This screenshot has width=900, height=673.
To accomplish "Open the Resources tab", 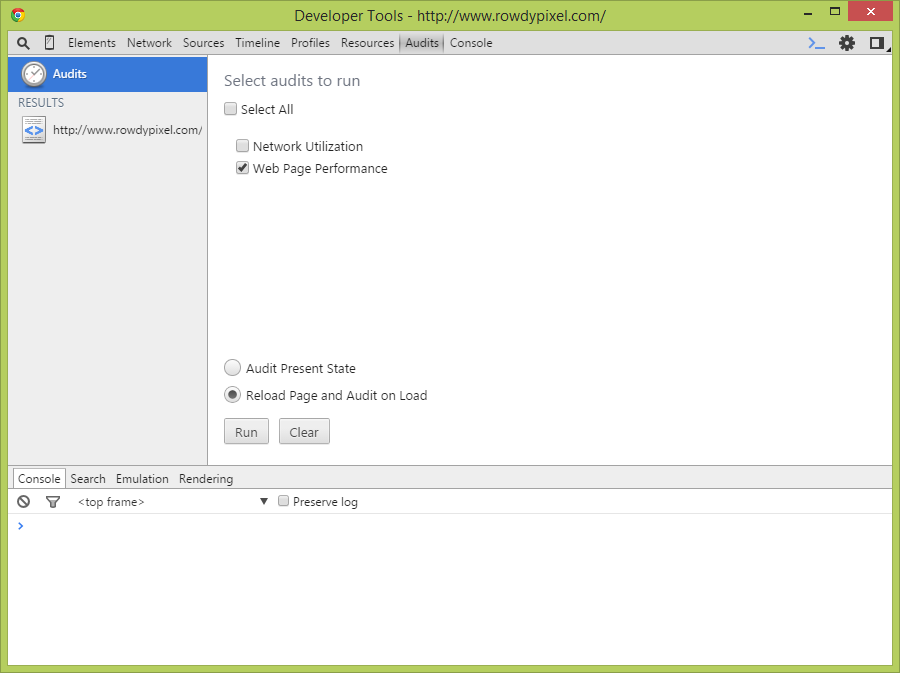I will click(x=367, y=43).
